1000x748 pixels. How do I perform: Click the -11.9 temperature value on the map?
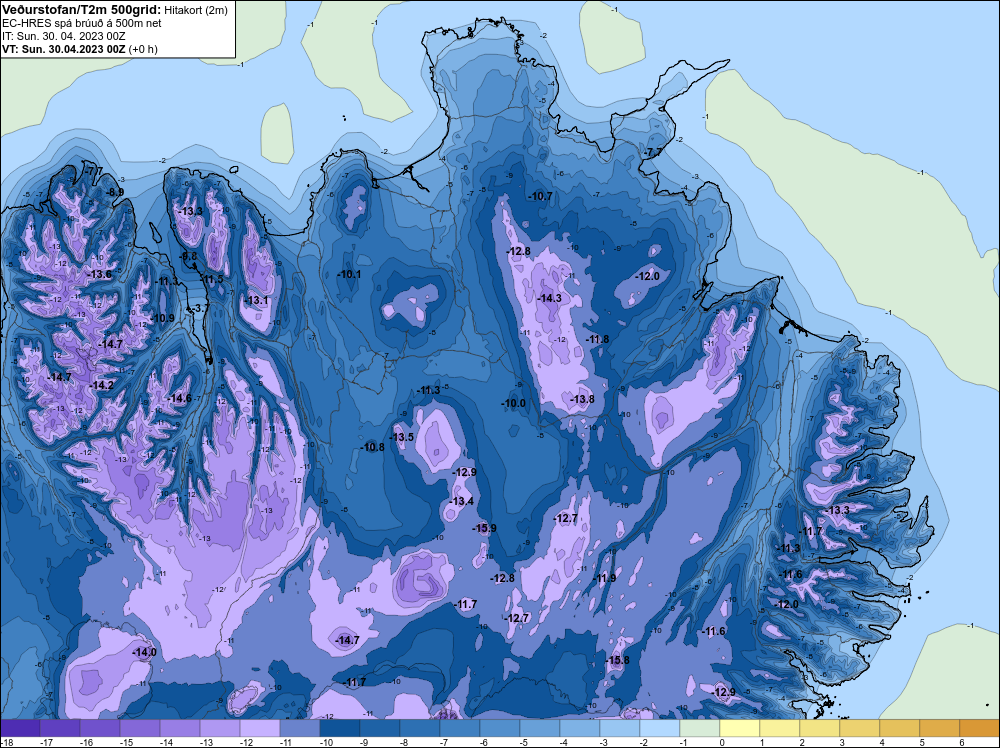tap(604, 578)
